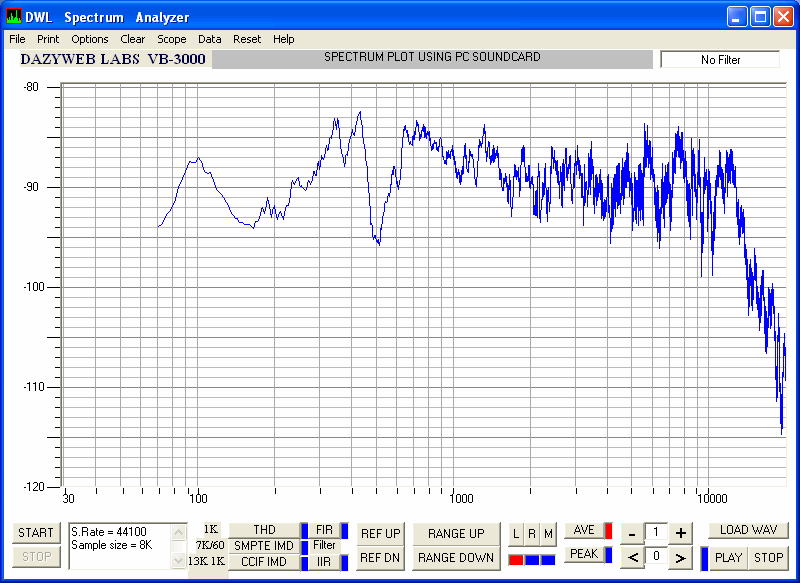Open the Options menu
The image size is (800, 583).
(90, 39)
